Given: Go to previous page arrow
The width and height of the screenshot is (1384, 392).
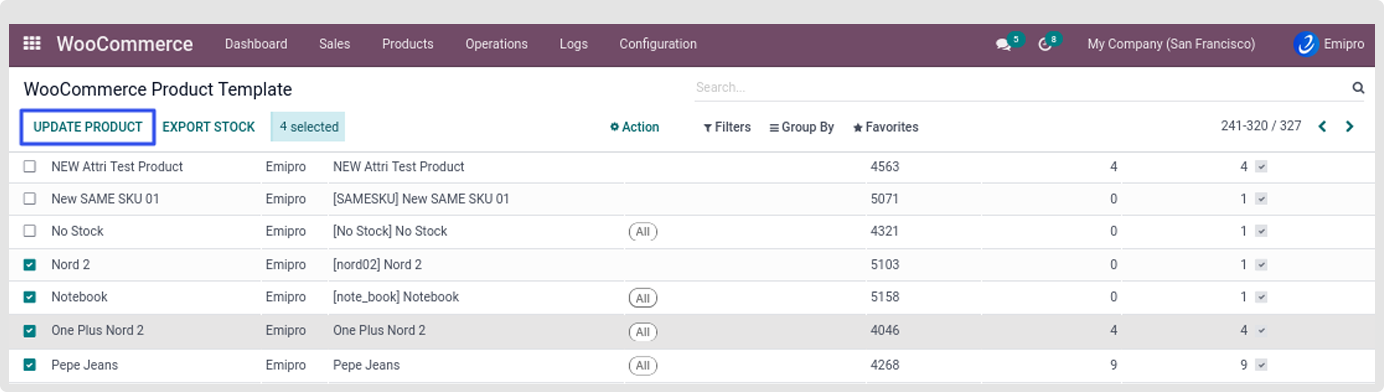Looking at the screenshot, I should (x=1322, y=127).
